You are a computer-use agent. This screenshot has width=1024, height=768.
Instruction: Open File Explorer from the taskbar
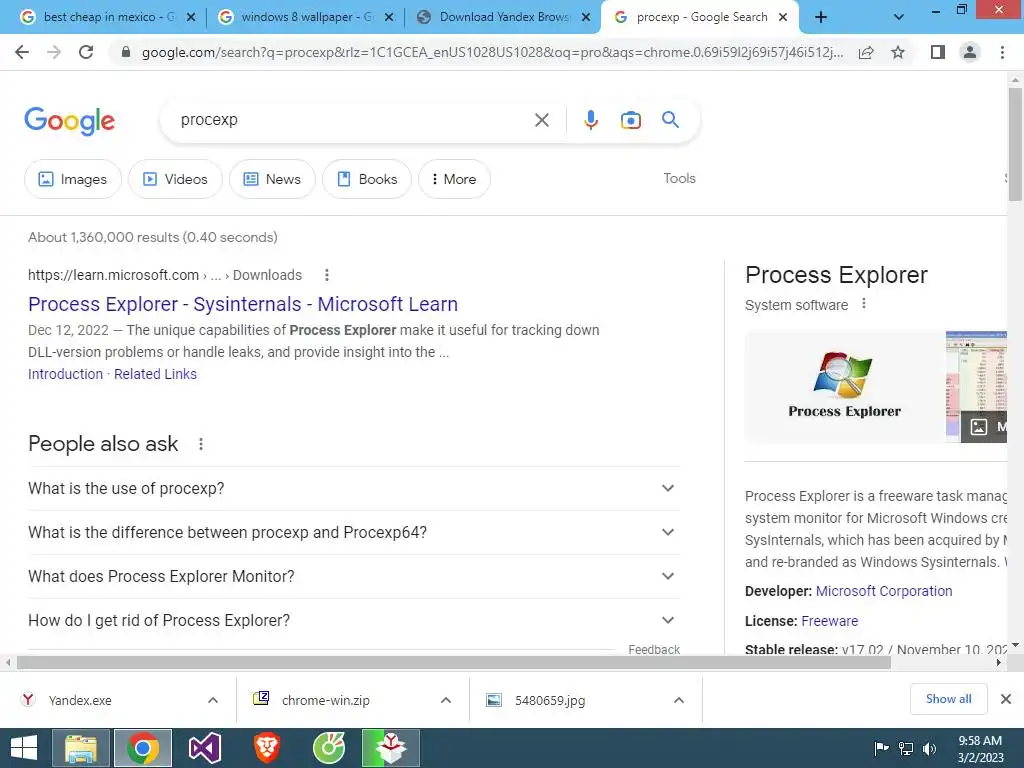point(80,748)
